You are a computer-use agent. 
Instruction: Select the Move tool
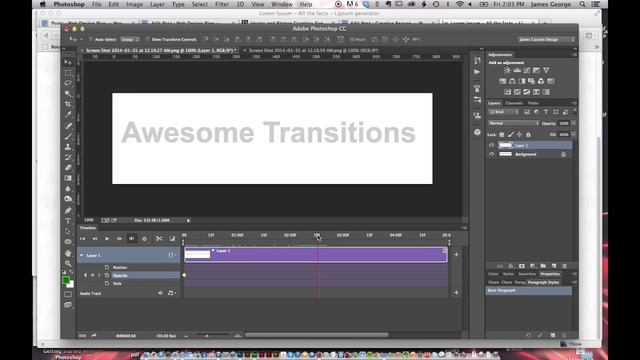(68, 62)
